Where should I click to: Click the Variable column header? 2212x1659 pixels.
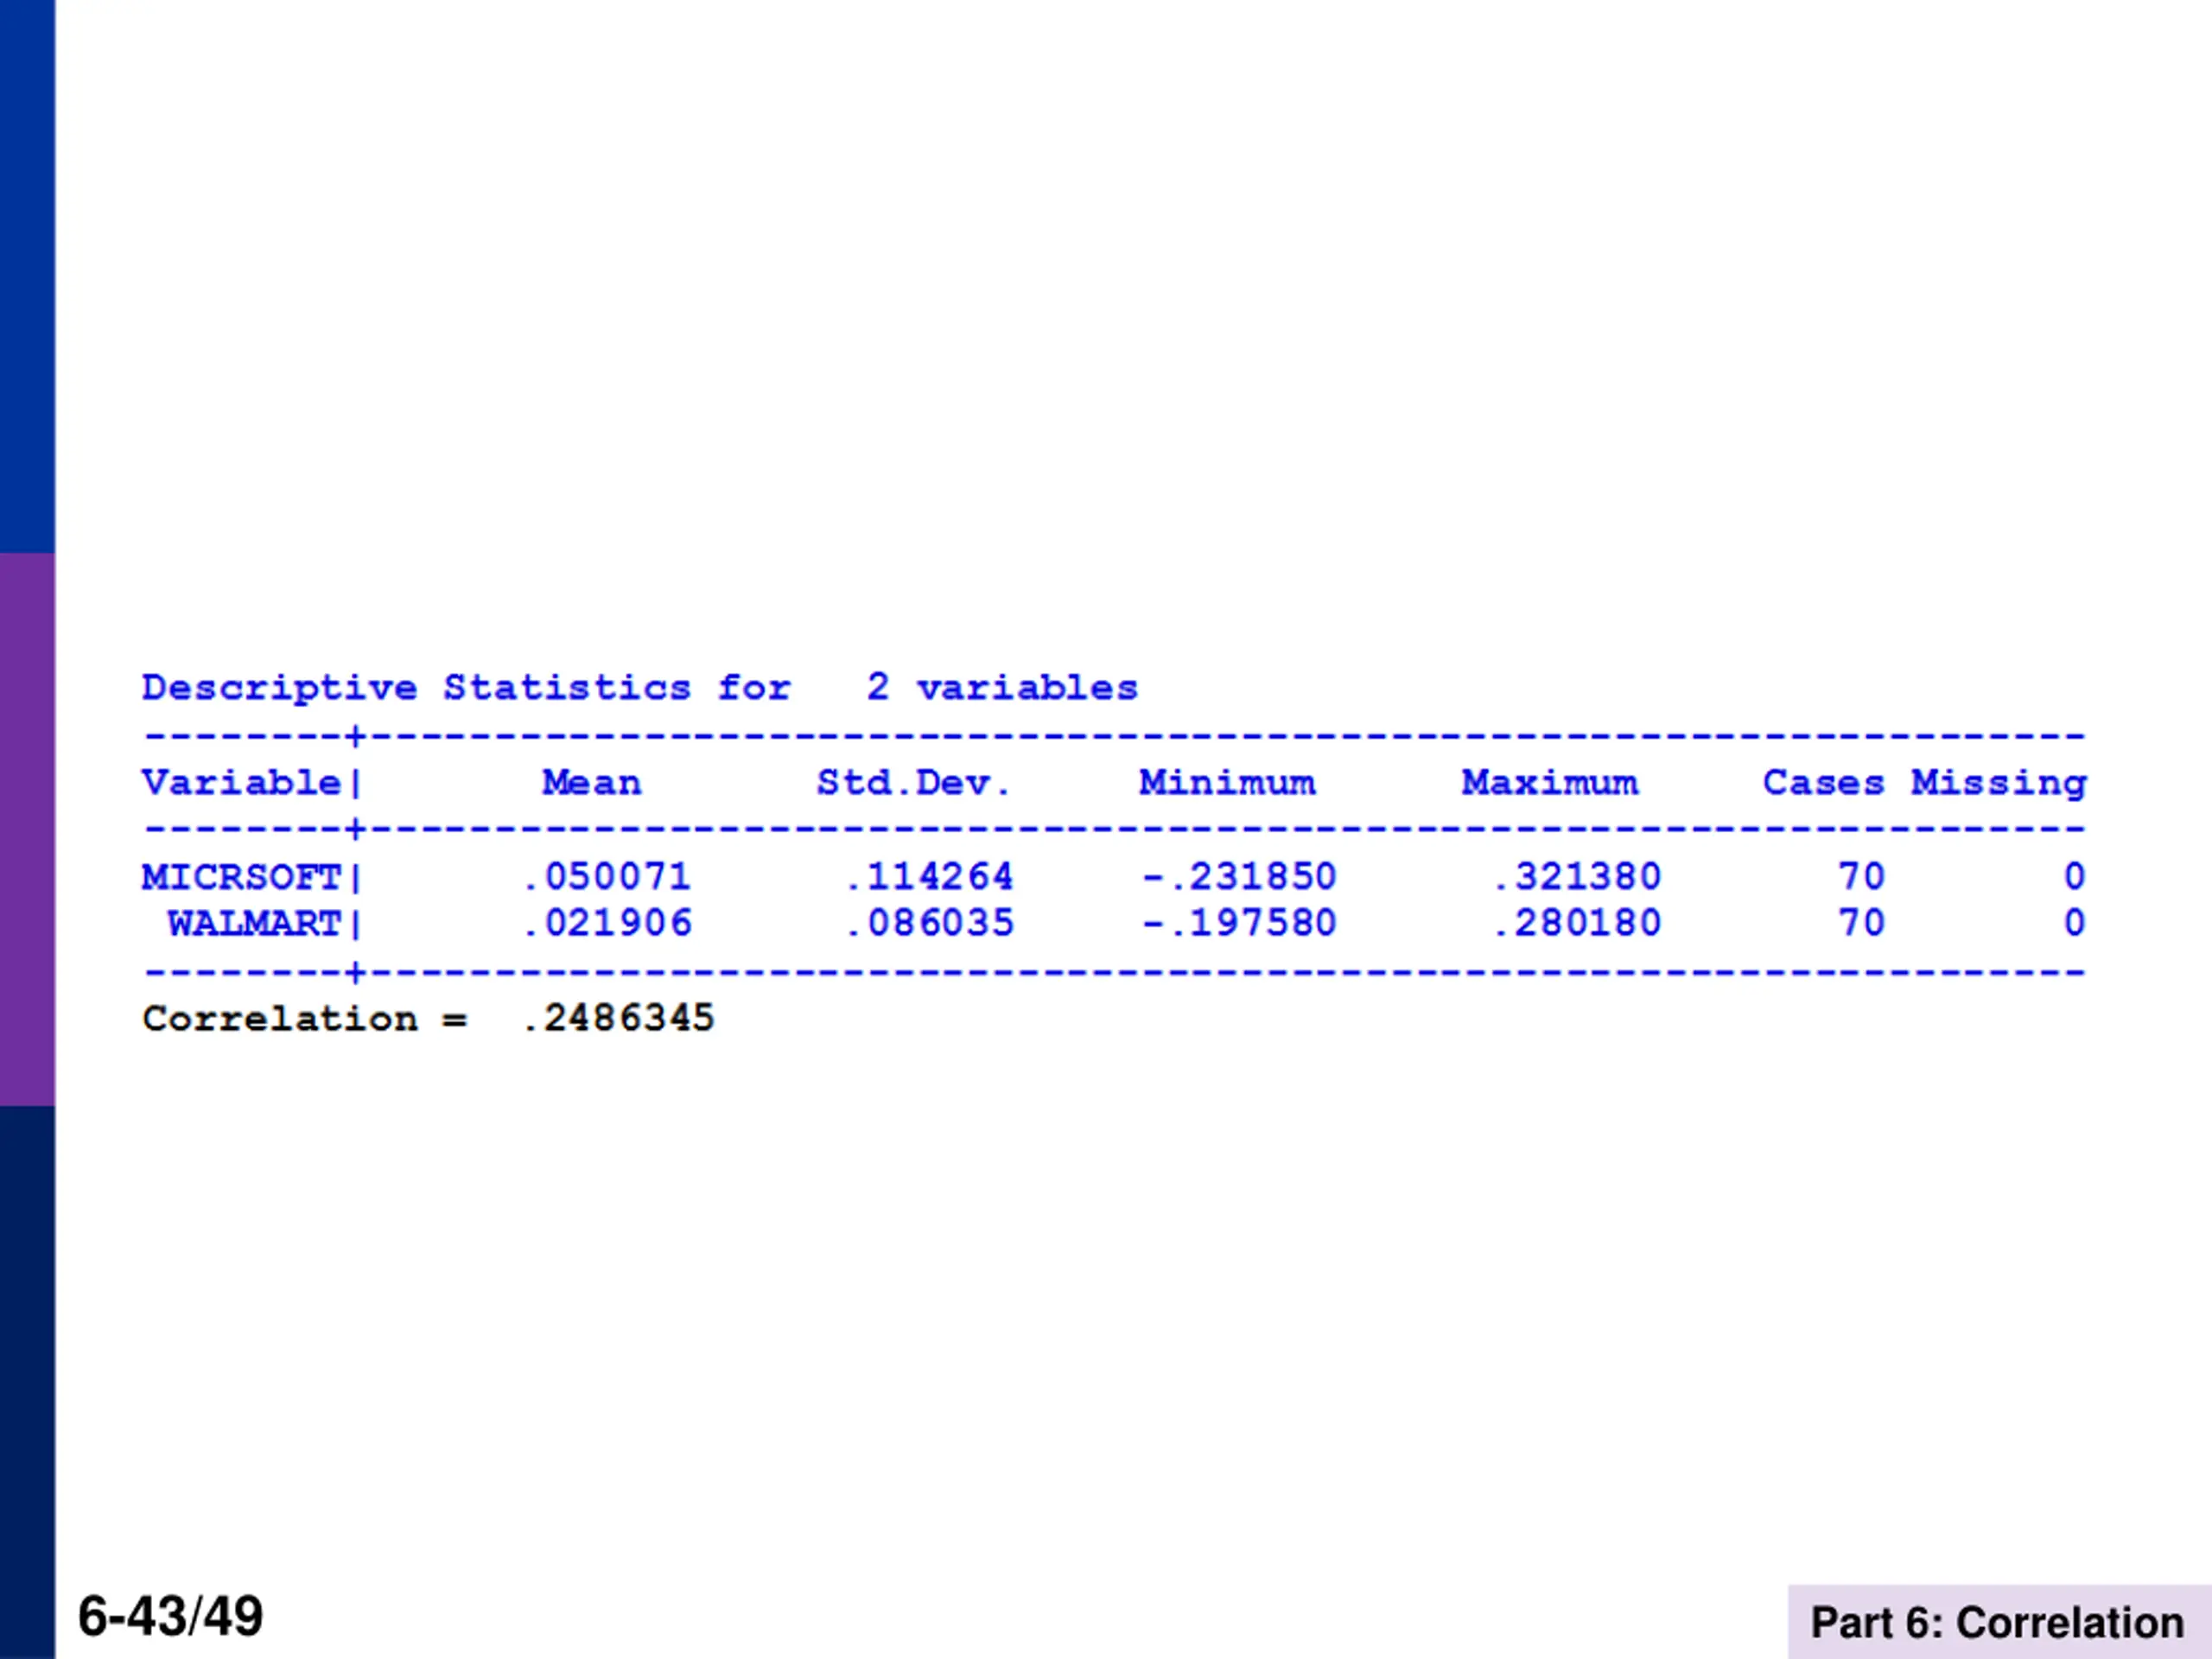coord(241,782)
